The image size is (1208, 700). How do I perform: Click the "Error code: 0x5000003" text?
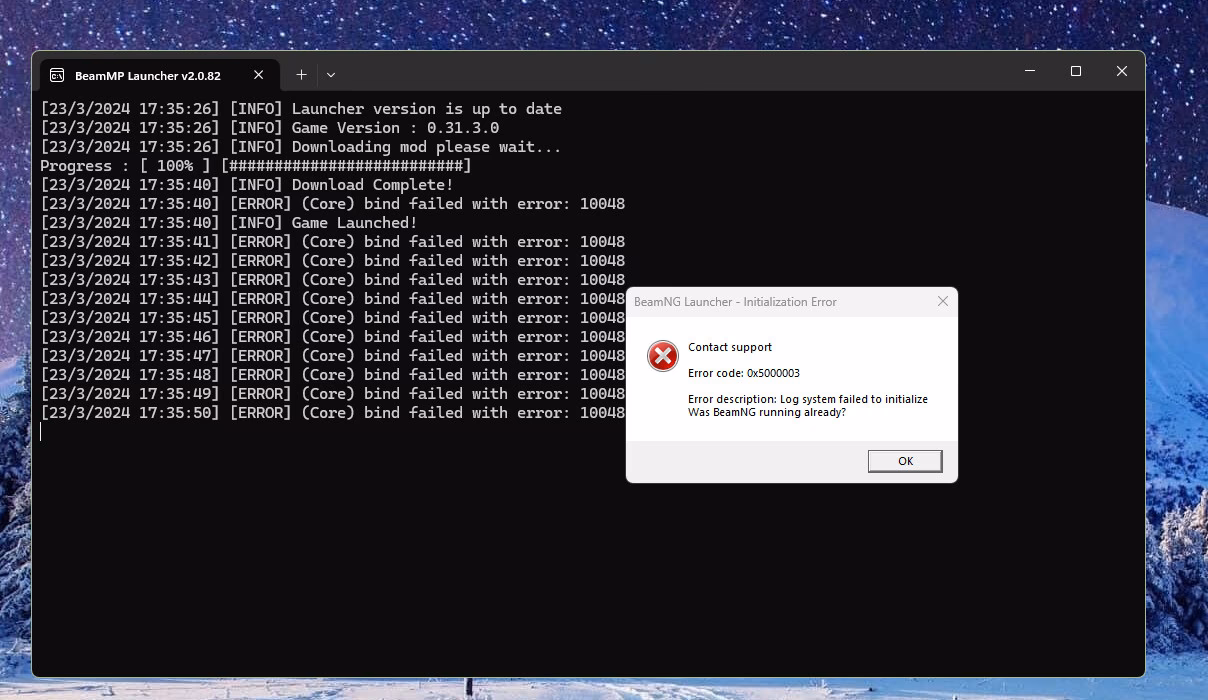[x=744, y=373]
